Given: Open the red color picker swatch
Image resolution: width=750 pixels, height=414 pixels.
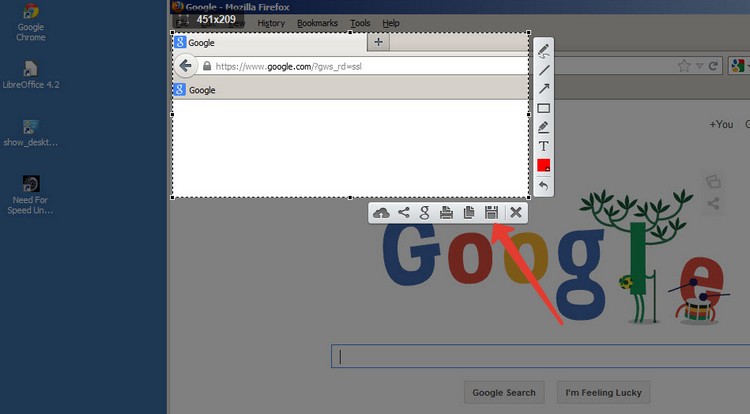Looking at the screenshot, I should coord(543,165).
